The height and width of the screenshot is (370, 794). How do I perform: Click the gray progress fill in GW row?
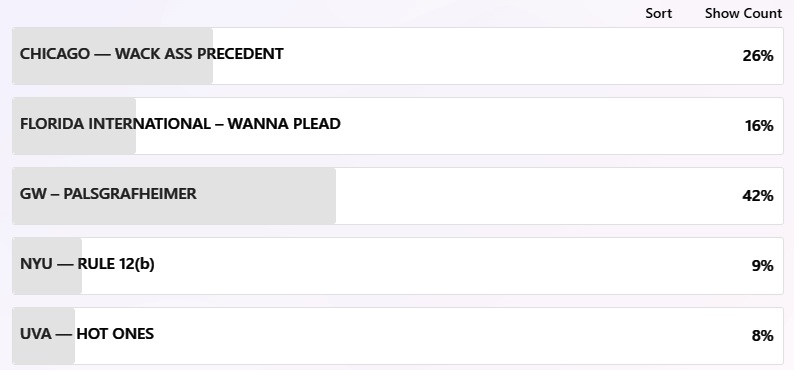174,195
